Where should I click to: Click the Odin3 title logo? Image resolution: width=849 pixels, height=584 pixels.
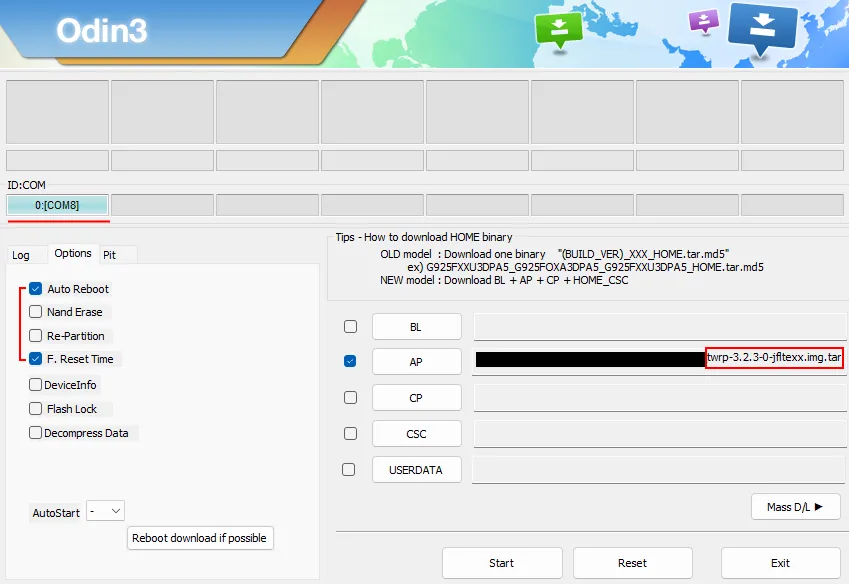tap(102, 30)
